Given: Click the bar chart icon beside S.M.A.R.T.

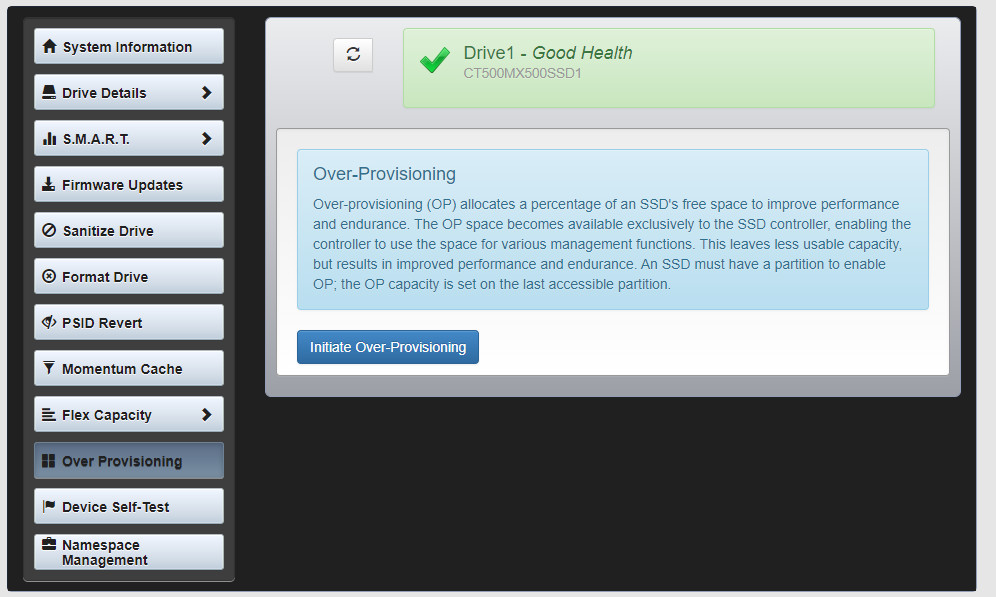Looking at the screenshot, I should click(x=49, y=139).
